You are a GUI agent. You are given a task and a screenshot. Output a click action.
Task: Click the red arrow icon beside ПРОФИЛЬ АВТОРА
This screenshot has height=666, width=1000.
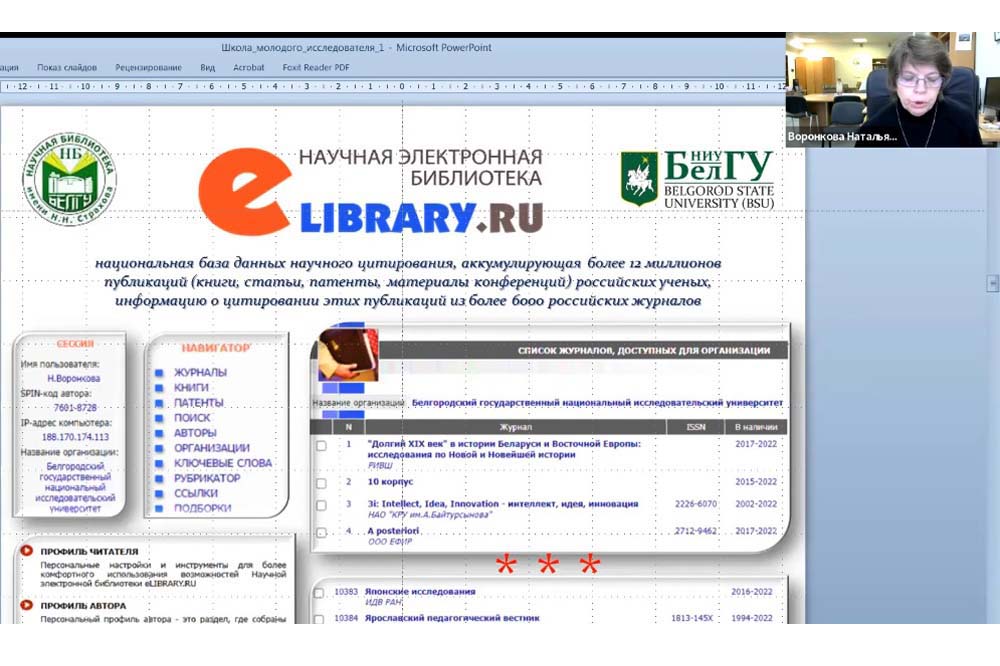[24, 606]
